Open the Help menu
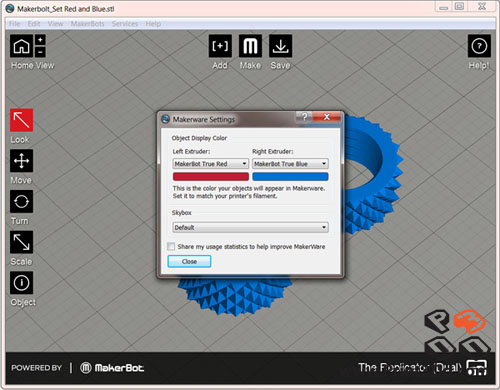 coord(153,24)
